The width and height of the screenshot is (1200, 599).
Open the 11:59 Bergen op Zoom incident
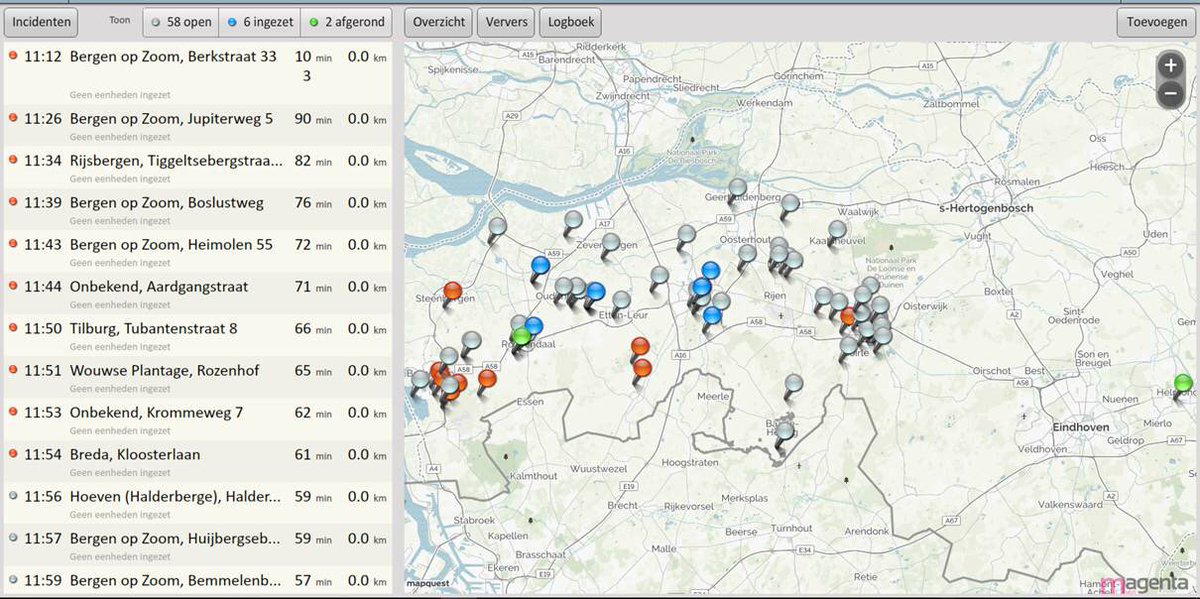coord(197,582)
